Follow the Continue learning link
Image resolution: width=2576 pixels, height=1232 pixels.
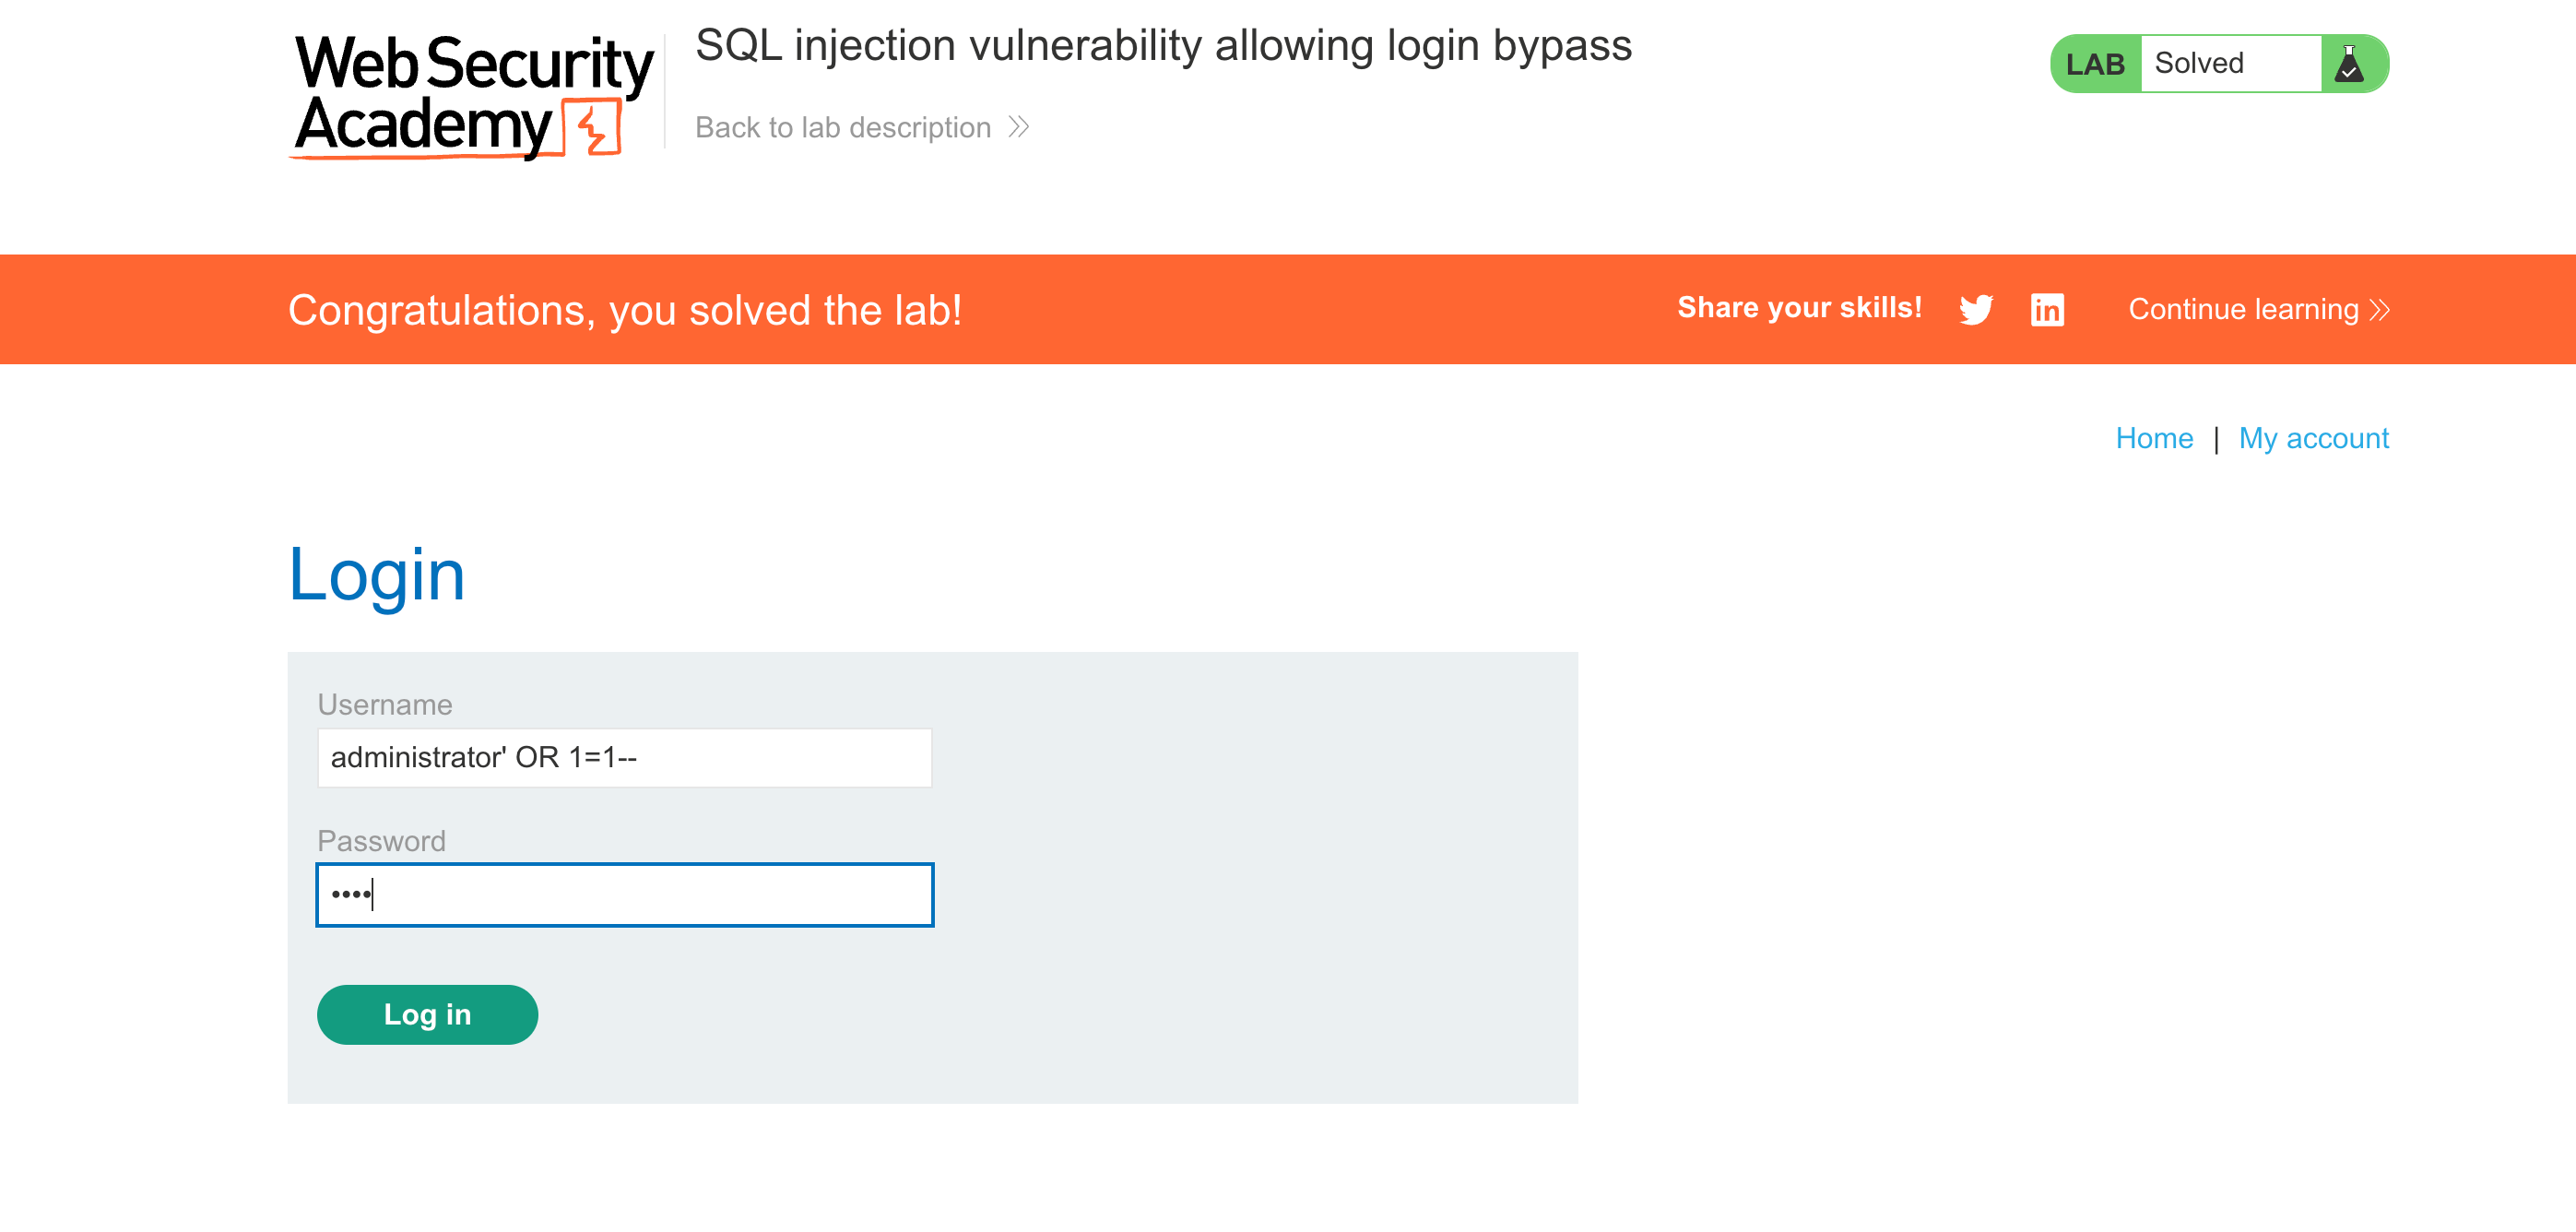[x=2242, y=310]
